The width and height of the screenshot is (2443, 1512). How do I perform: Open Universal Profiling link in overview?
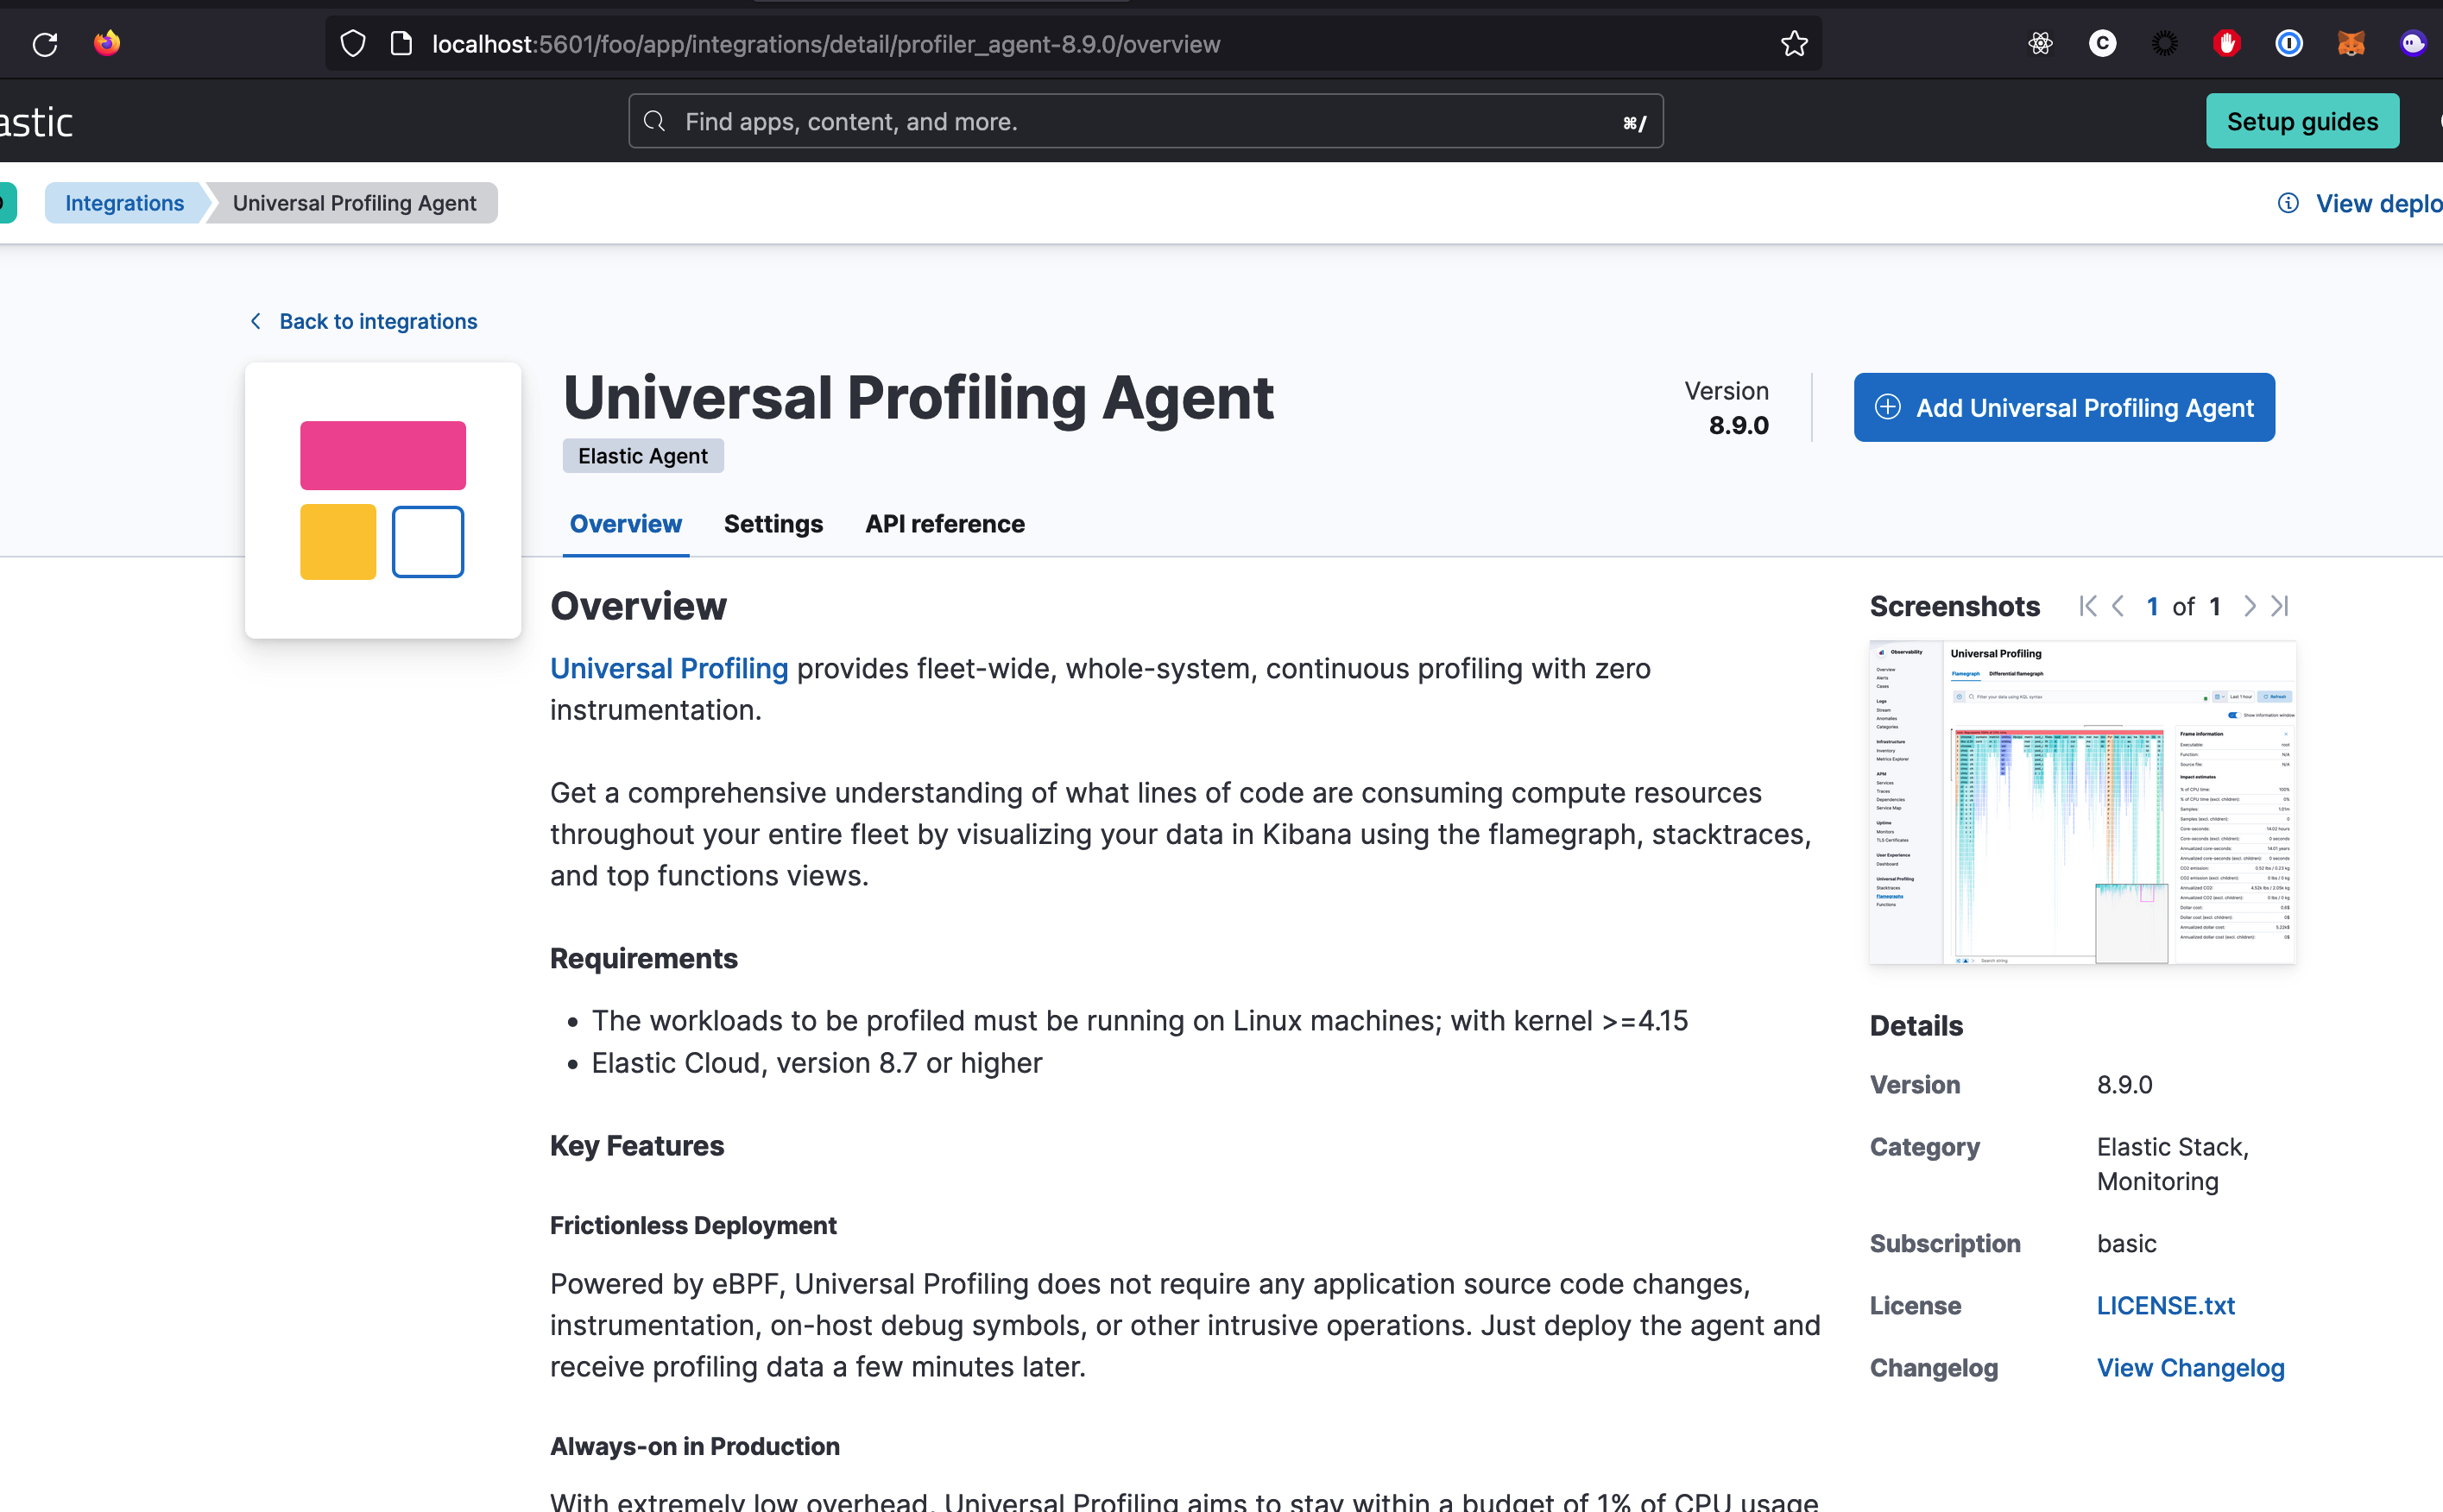[x=668, y=668]
